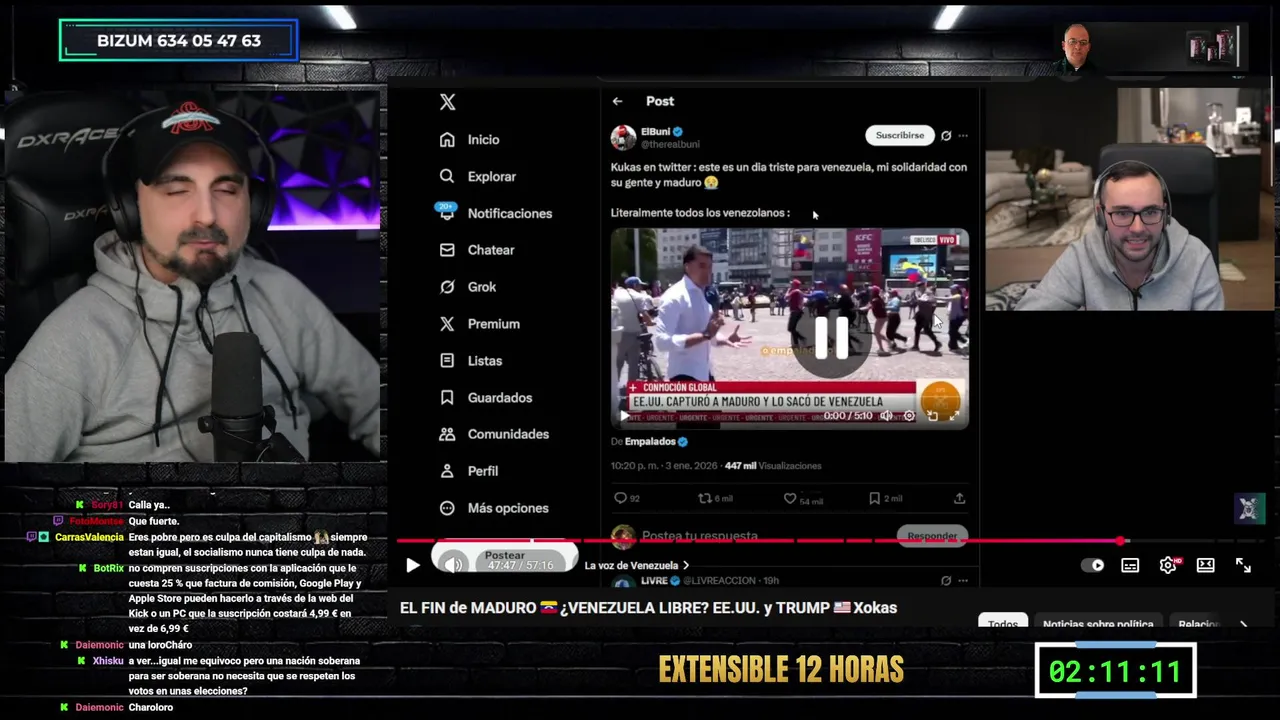Go back with the Post arrow
Viewport: 1280px width, 720px height.
[617, 101]
